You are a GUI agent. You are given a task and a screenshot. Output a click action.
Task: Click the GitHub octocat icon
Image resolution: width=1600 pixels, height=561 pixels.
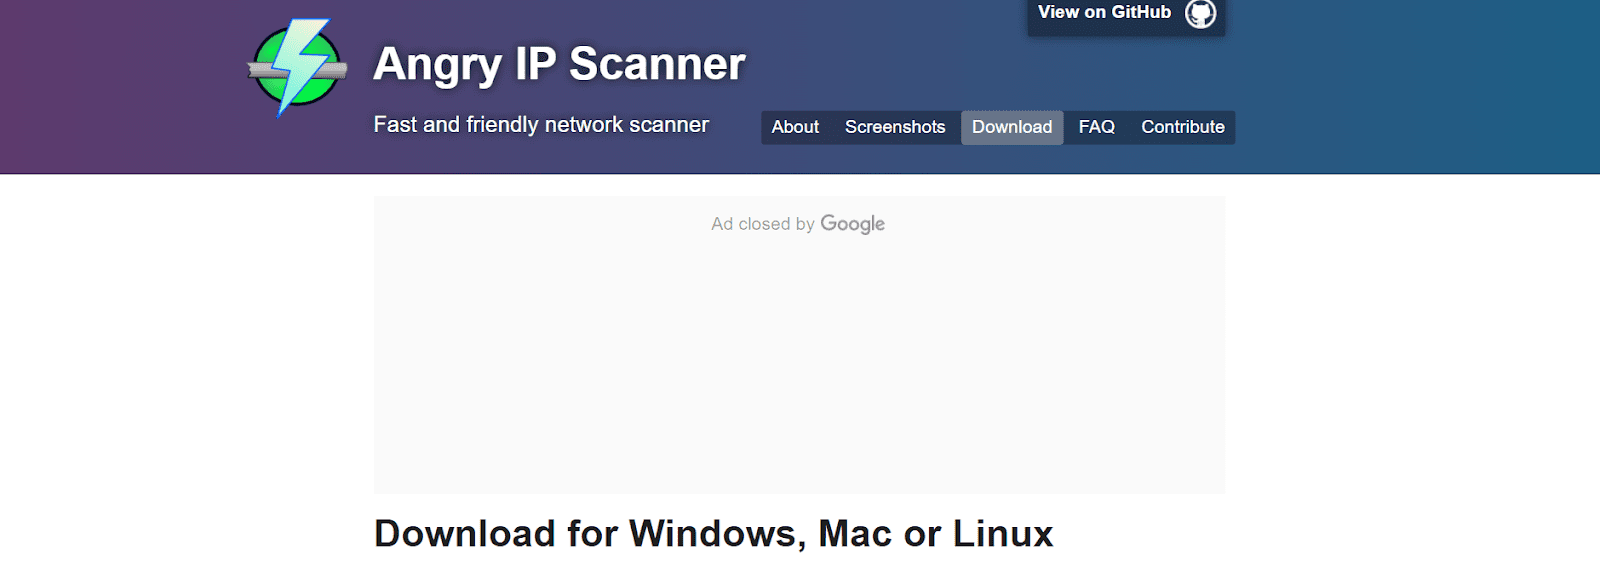[1200, 13]
